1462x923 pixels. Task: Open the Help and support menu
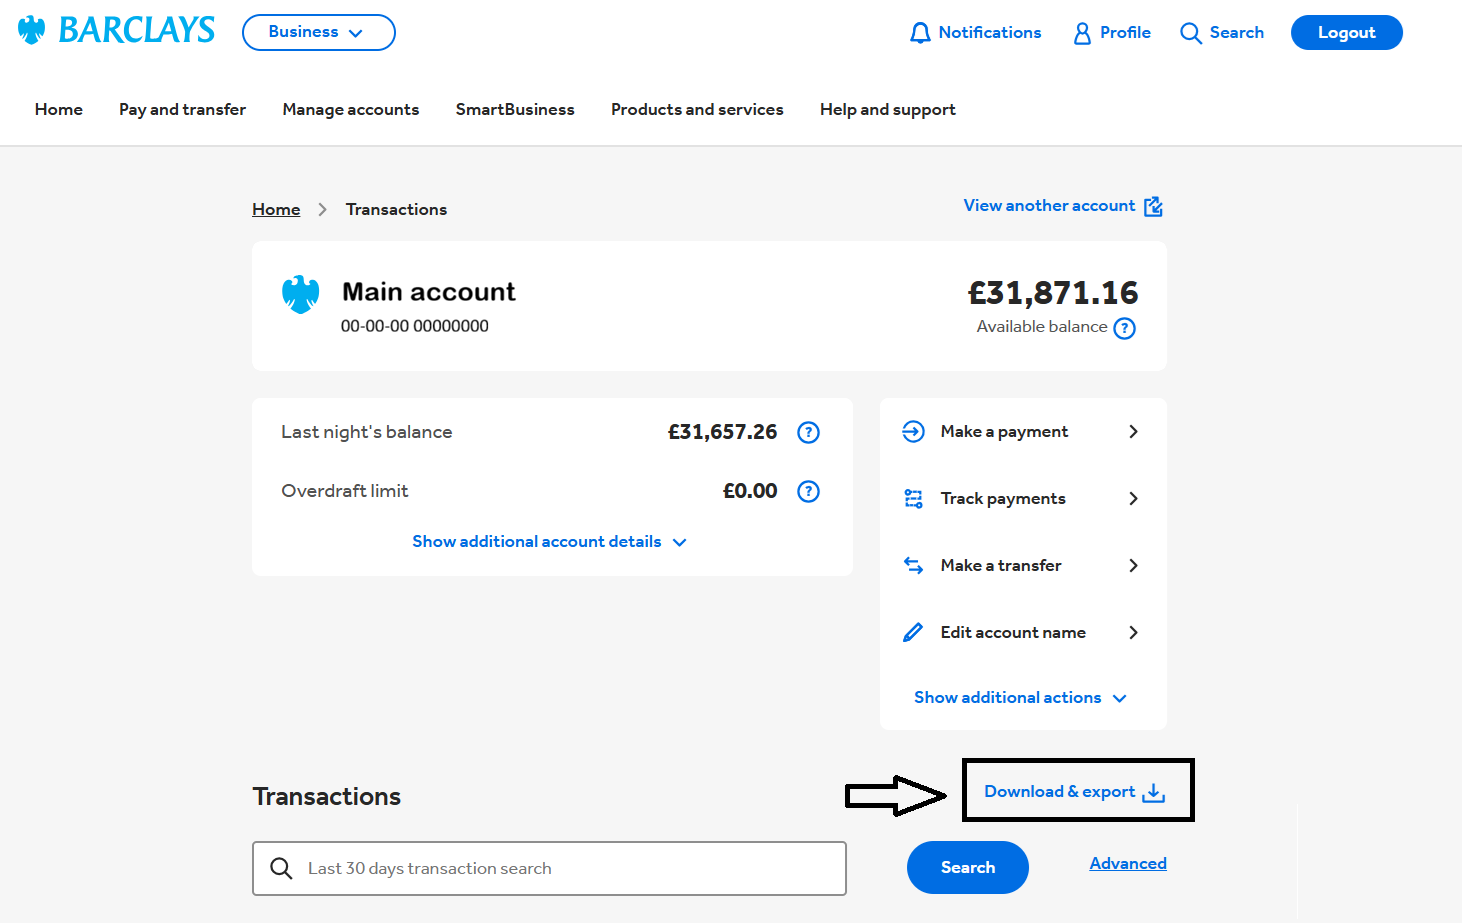point(888,110)
